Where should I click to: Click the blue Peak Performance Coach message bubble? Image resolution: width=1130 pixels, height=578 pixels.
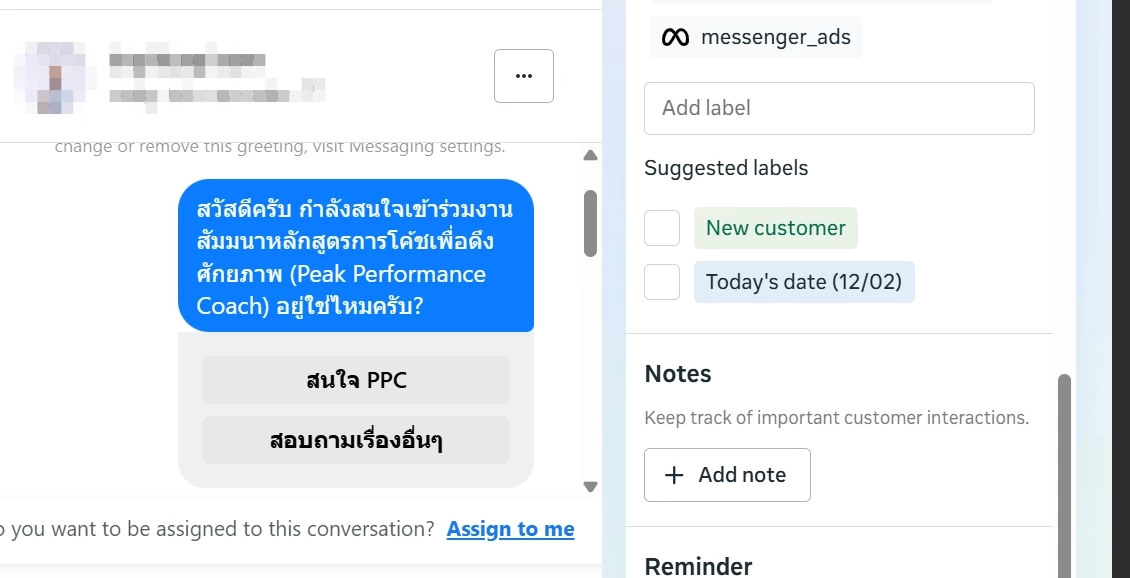click(356, 256)
